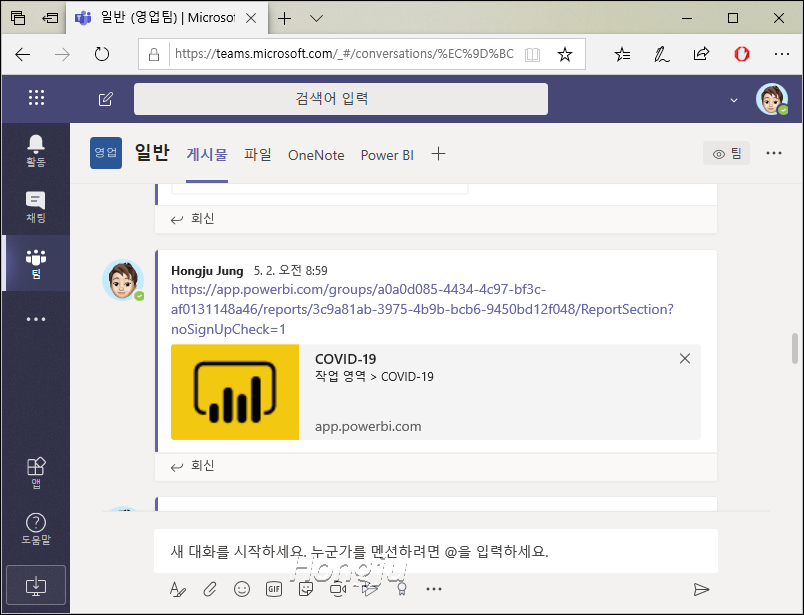This screenshot has width=804, height=615.
Task: Select the 일반 (영업팀) browser tab
Action: (x=167, y=18)
